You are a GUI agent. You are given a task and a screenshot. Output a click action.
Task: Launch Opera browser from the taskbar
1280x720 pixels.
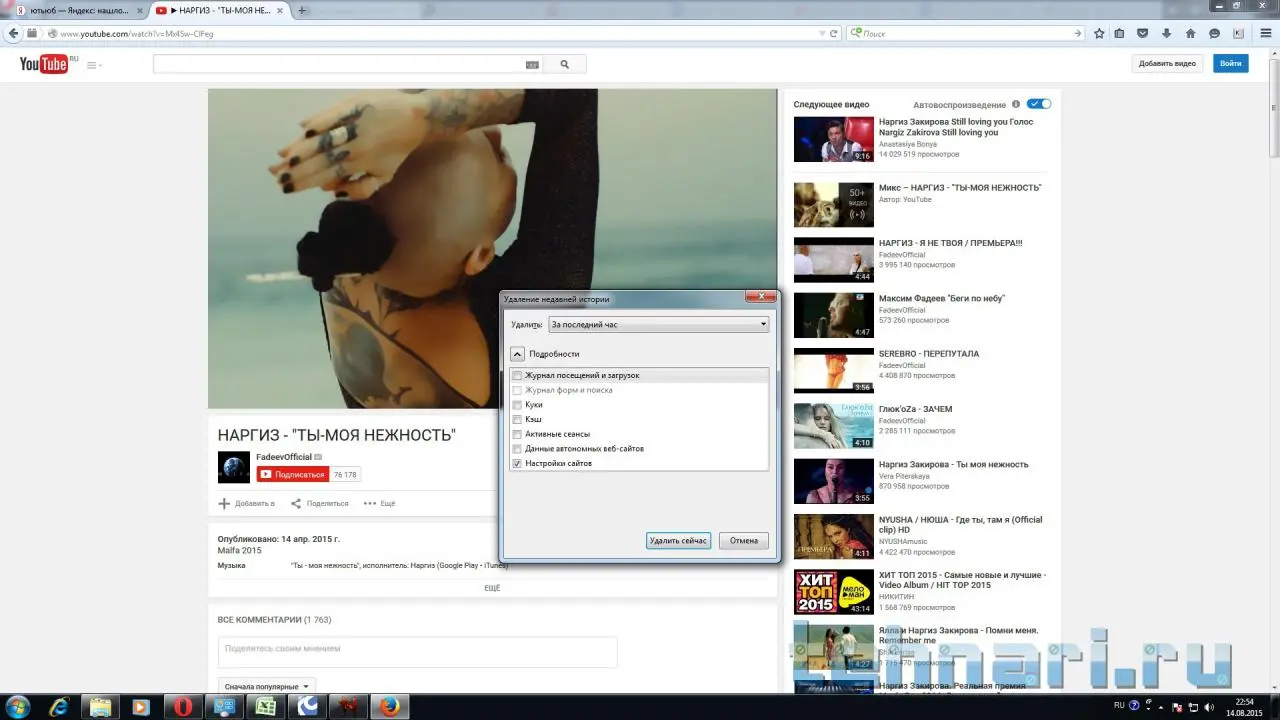point(183,706)
